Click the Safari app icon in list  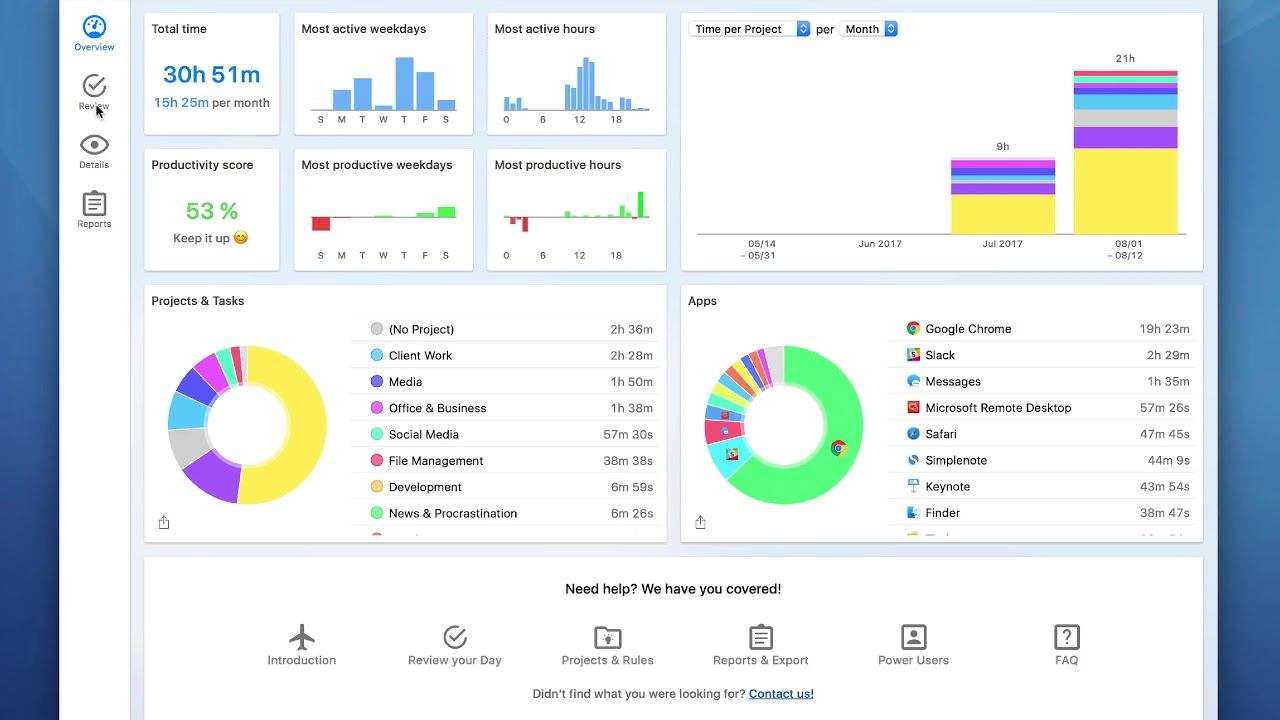913,434
